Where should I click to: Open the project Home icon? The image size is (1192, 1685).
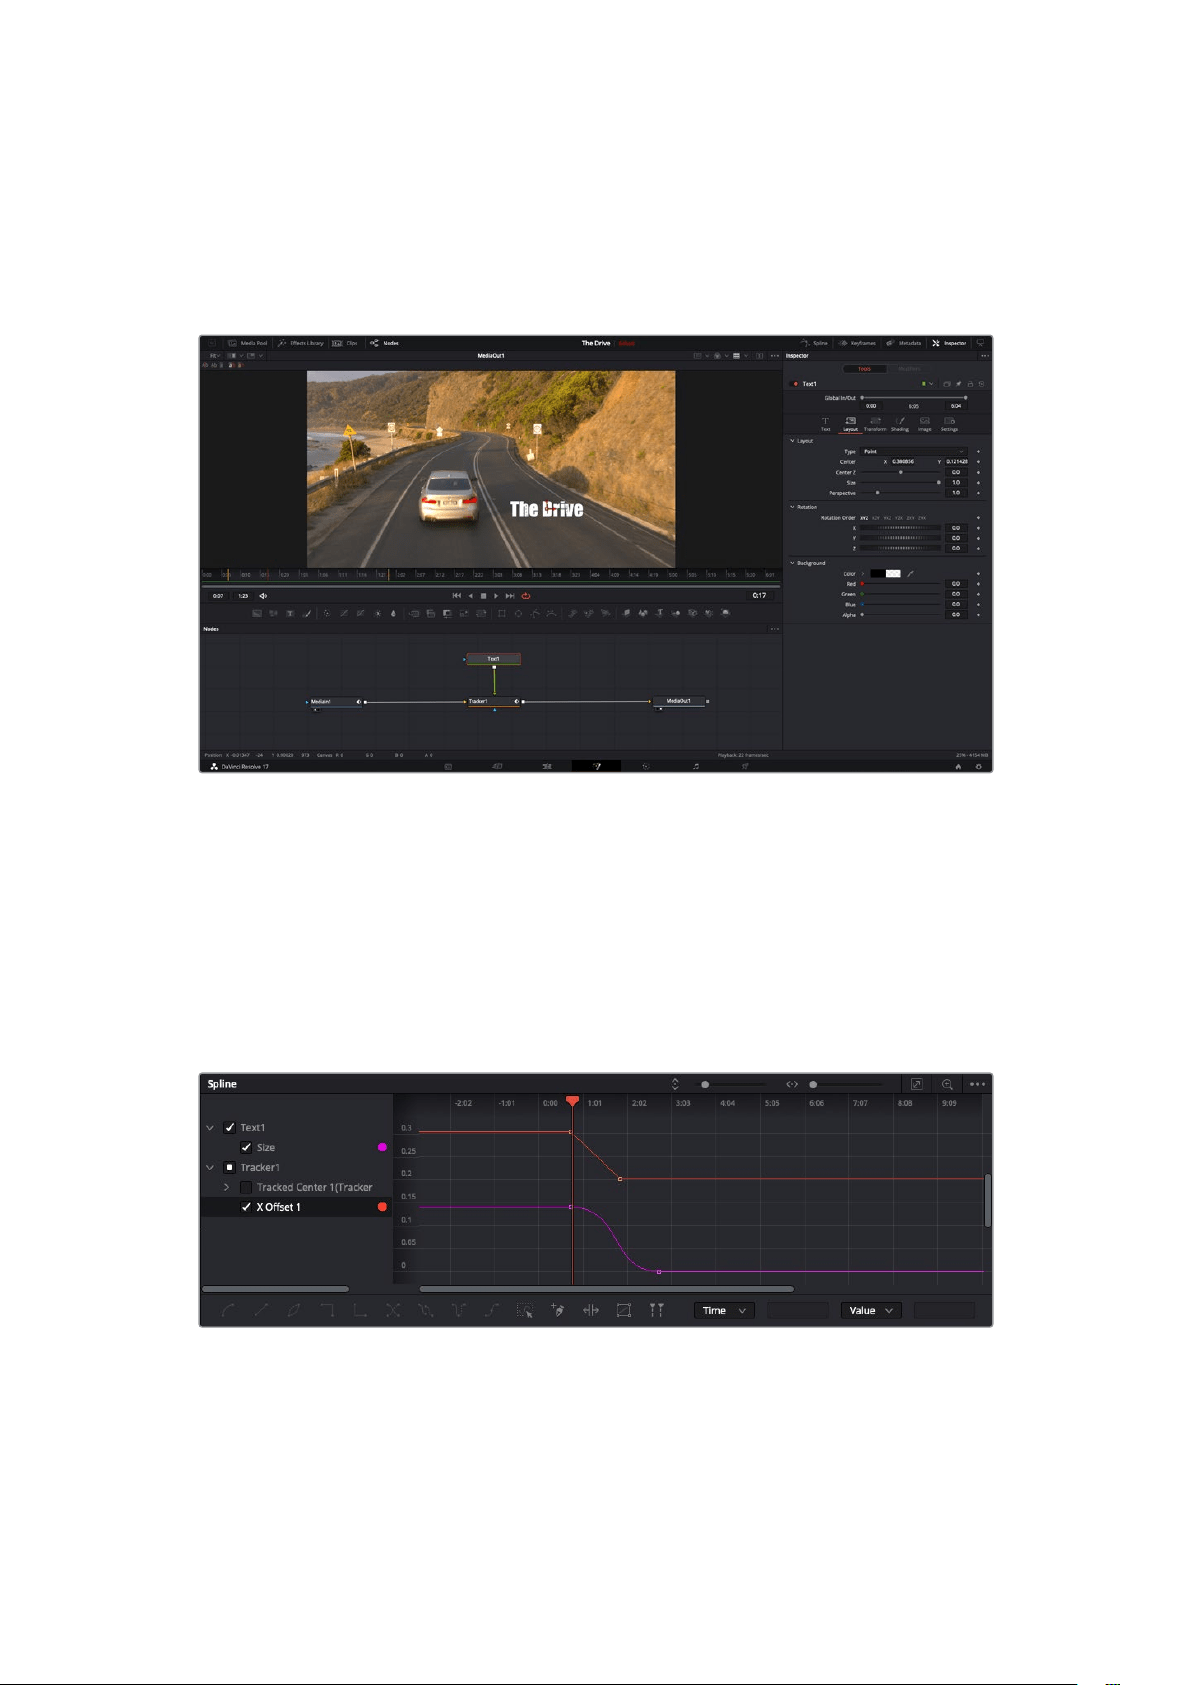(x=958, y=766)
